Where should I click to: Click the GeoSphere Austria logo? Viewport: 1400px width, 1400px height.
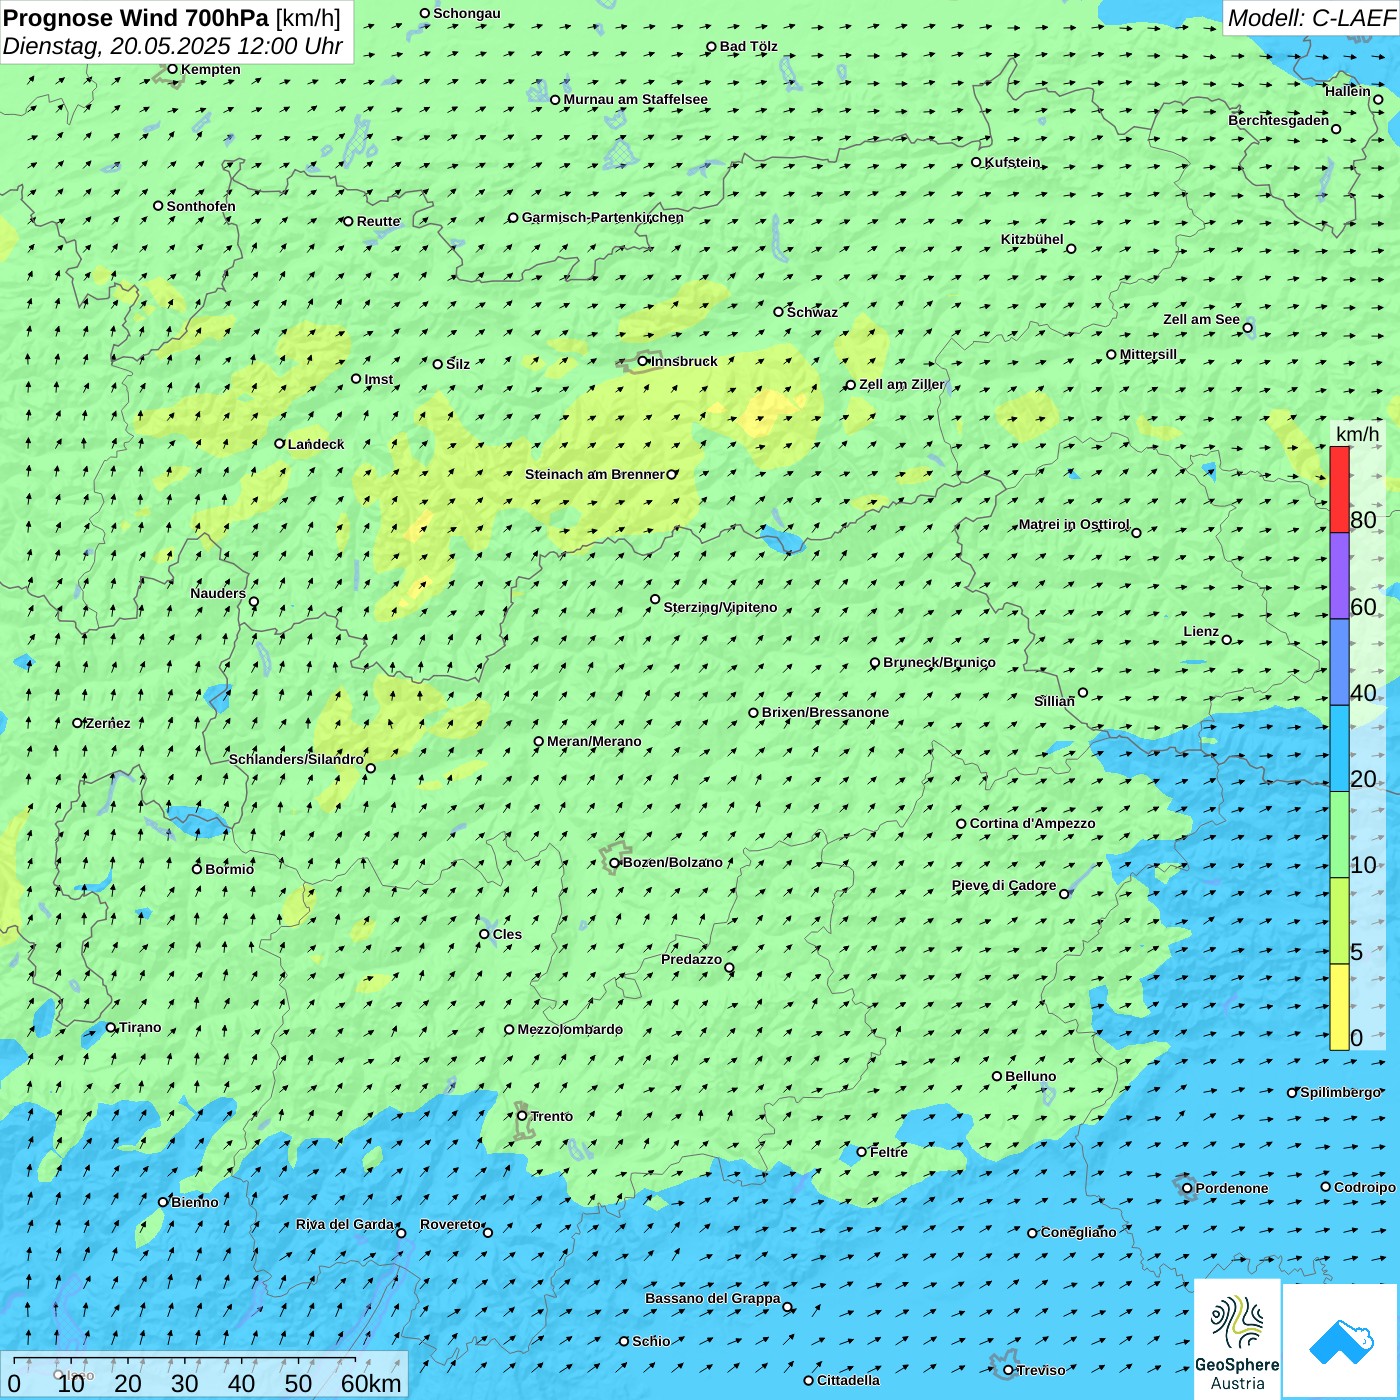point(1237,1338)
